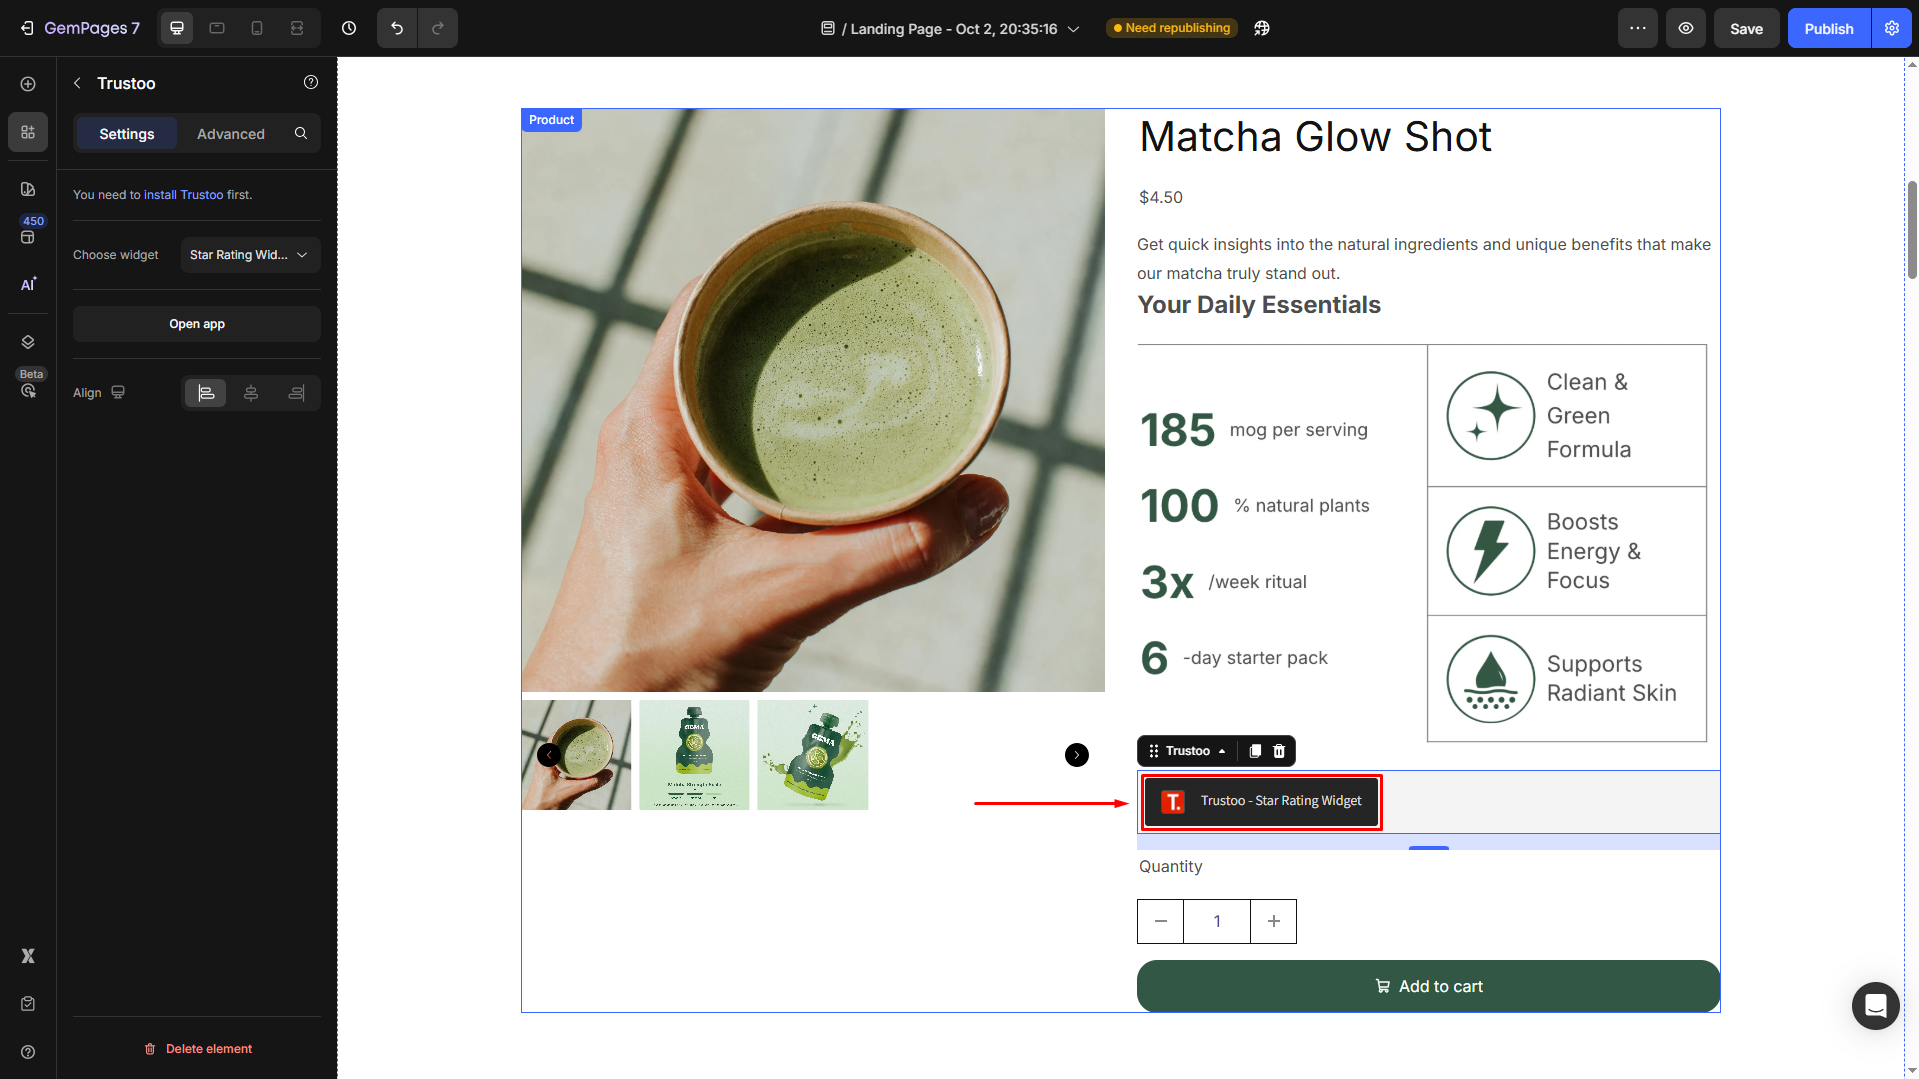
Task: Click the undo arrow icon
Action: pos(397,28)
